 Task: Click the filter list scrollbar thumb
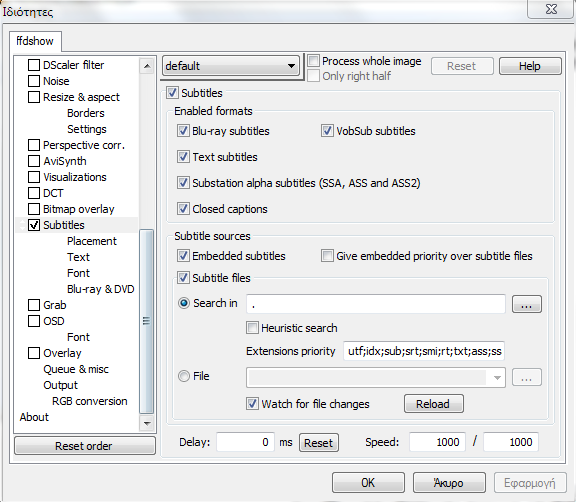147,321
